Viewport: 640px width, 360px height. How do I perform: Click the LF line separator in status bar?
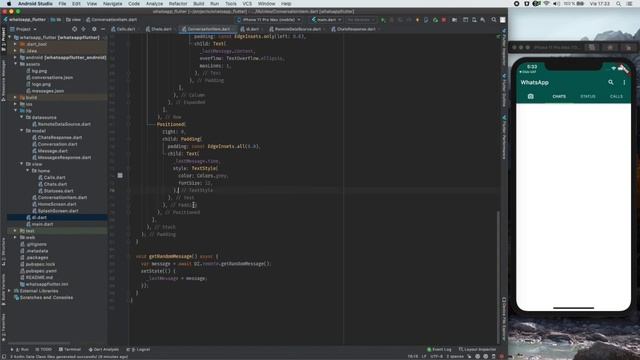pyautogui.click(x=424, y=356)
